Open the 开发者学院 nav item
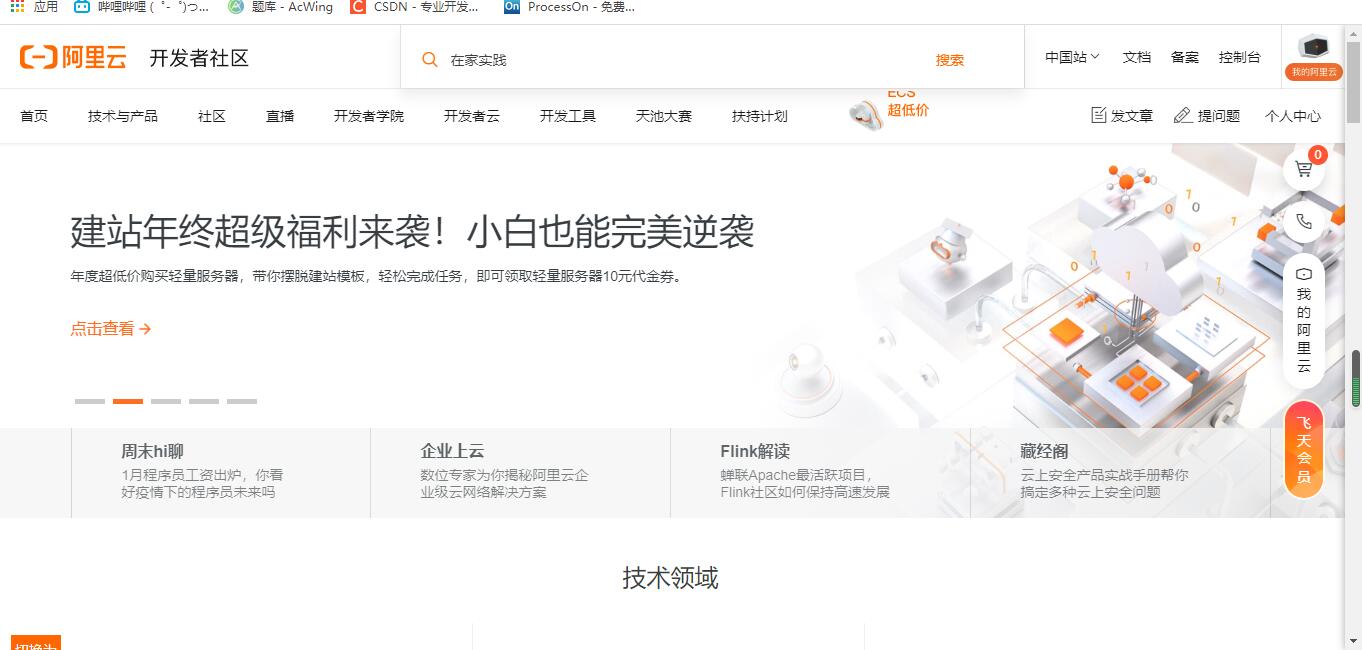 point(369,116)
